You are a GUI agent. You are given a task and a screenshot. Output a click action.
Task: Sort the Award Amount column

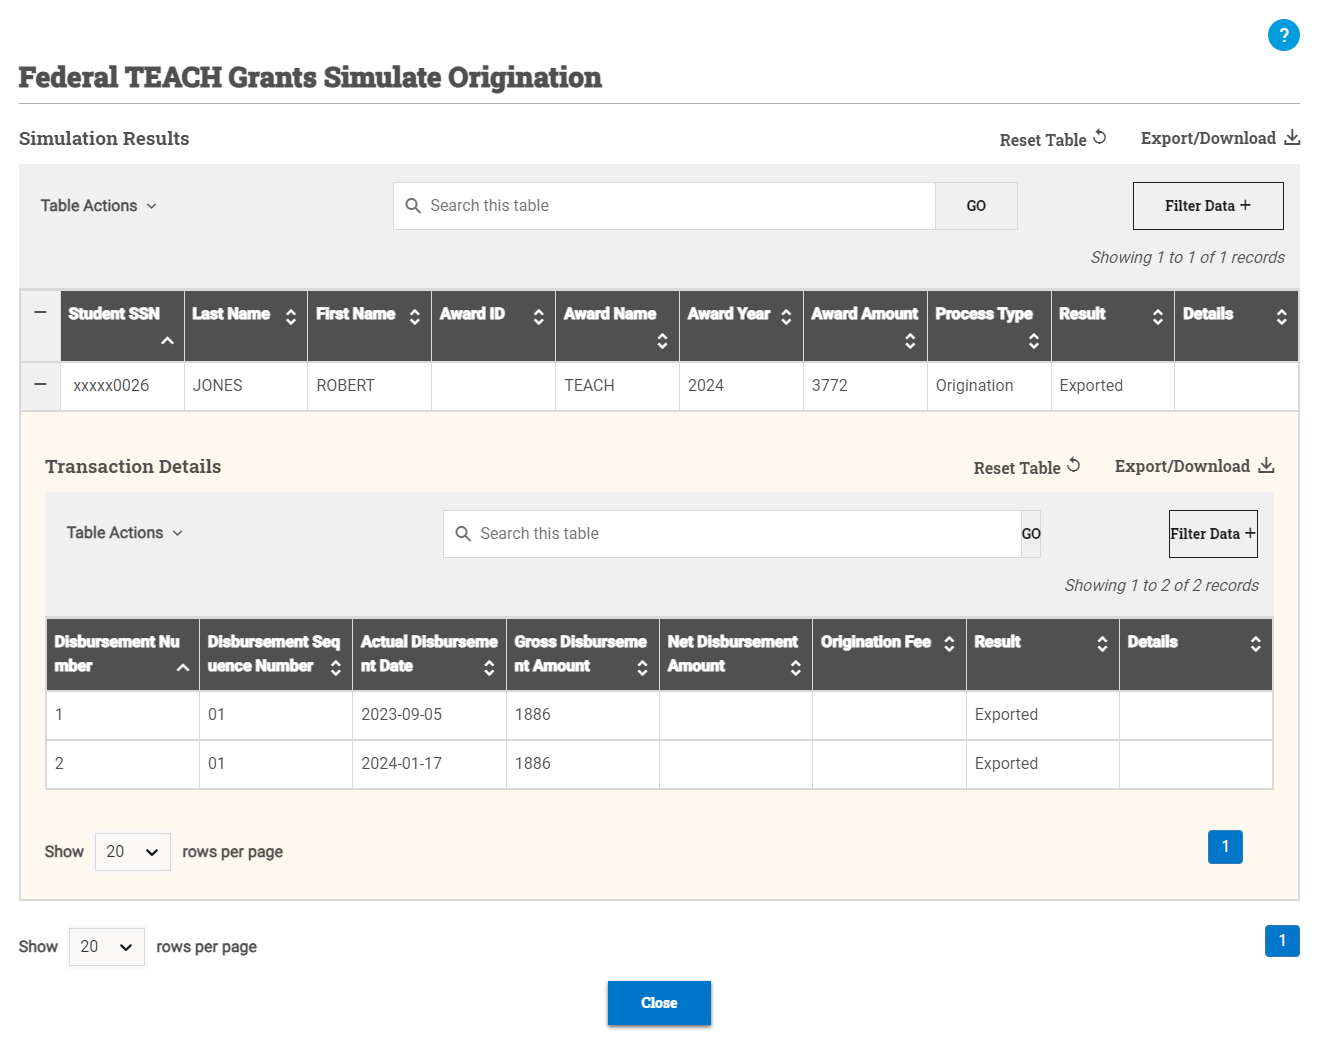(910, 341)
